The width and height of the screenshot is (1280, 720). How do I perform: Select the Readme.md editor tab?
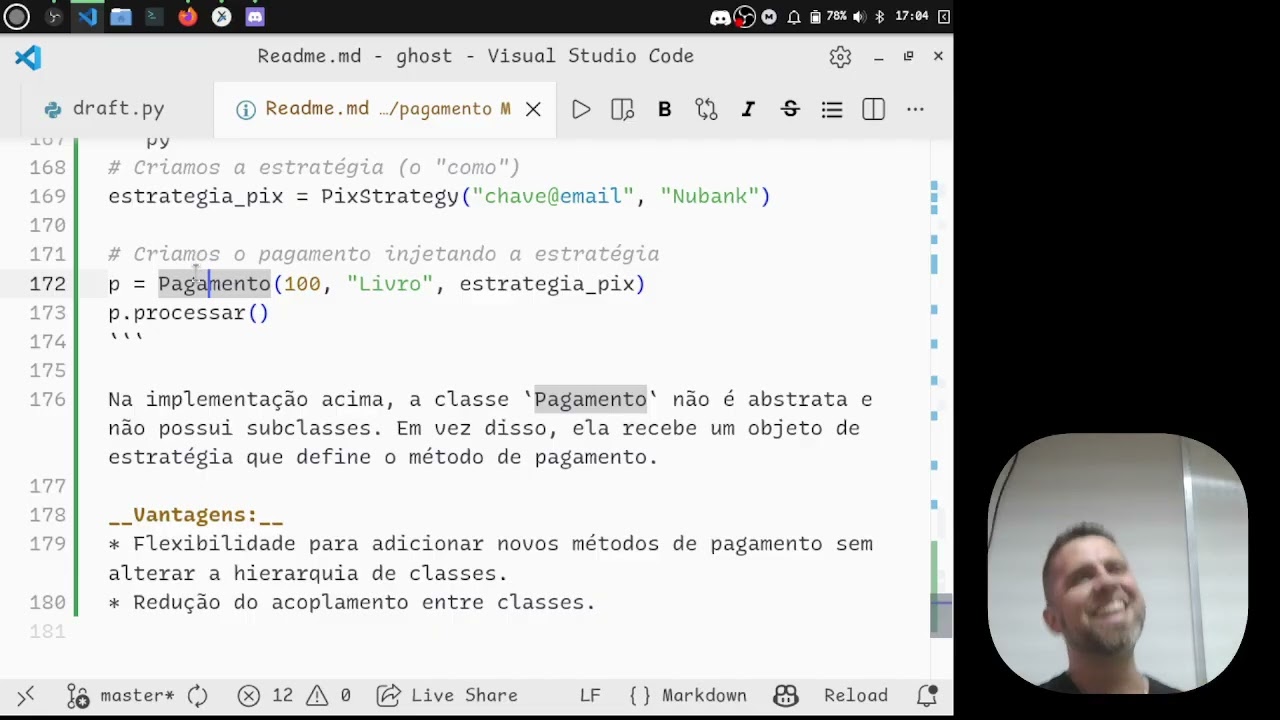[387, 109]
